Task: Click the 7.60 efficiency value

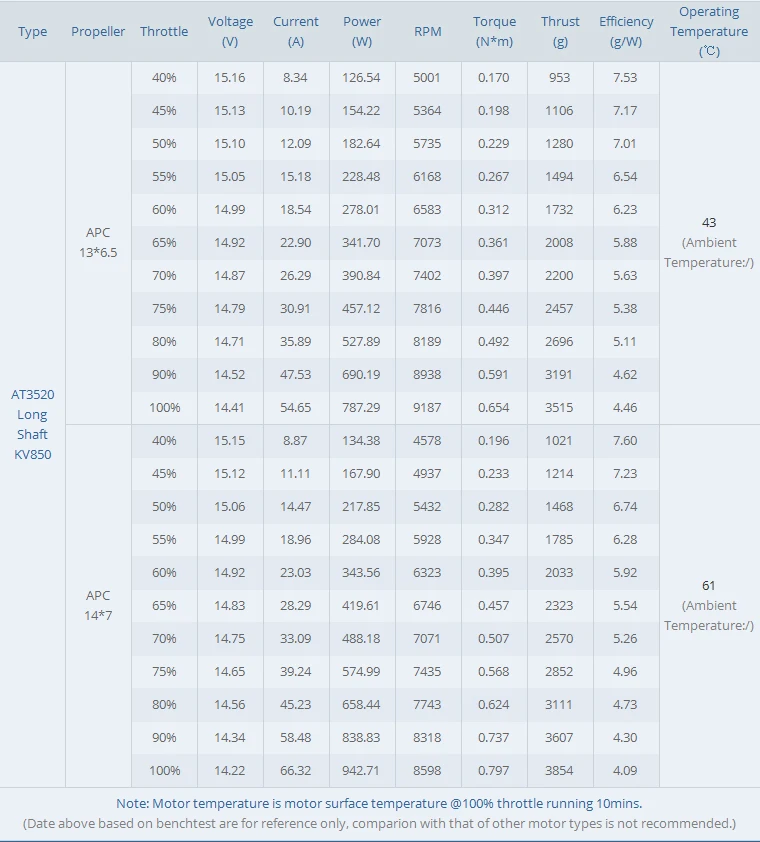Action: [625, 441]
